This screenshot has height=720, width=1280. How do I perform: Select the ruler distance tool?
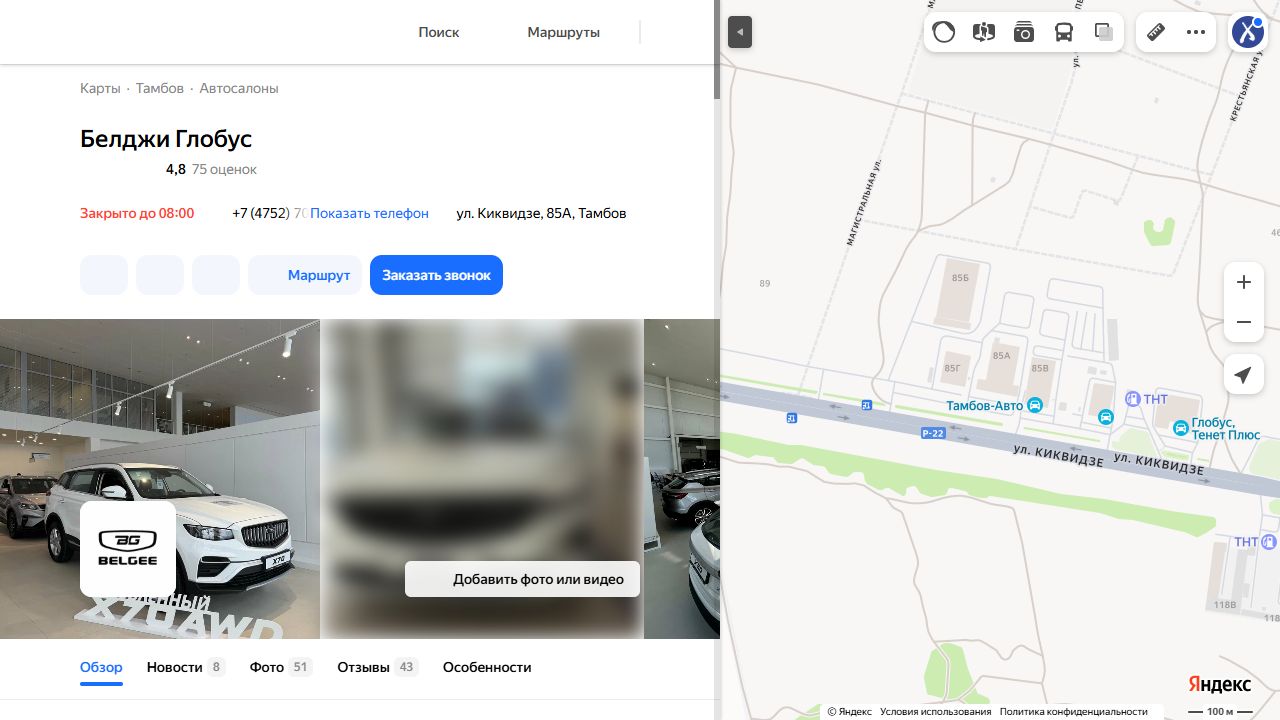1156,32
